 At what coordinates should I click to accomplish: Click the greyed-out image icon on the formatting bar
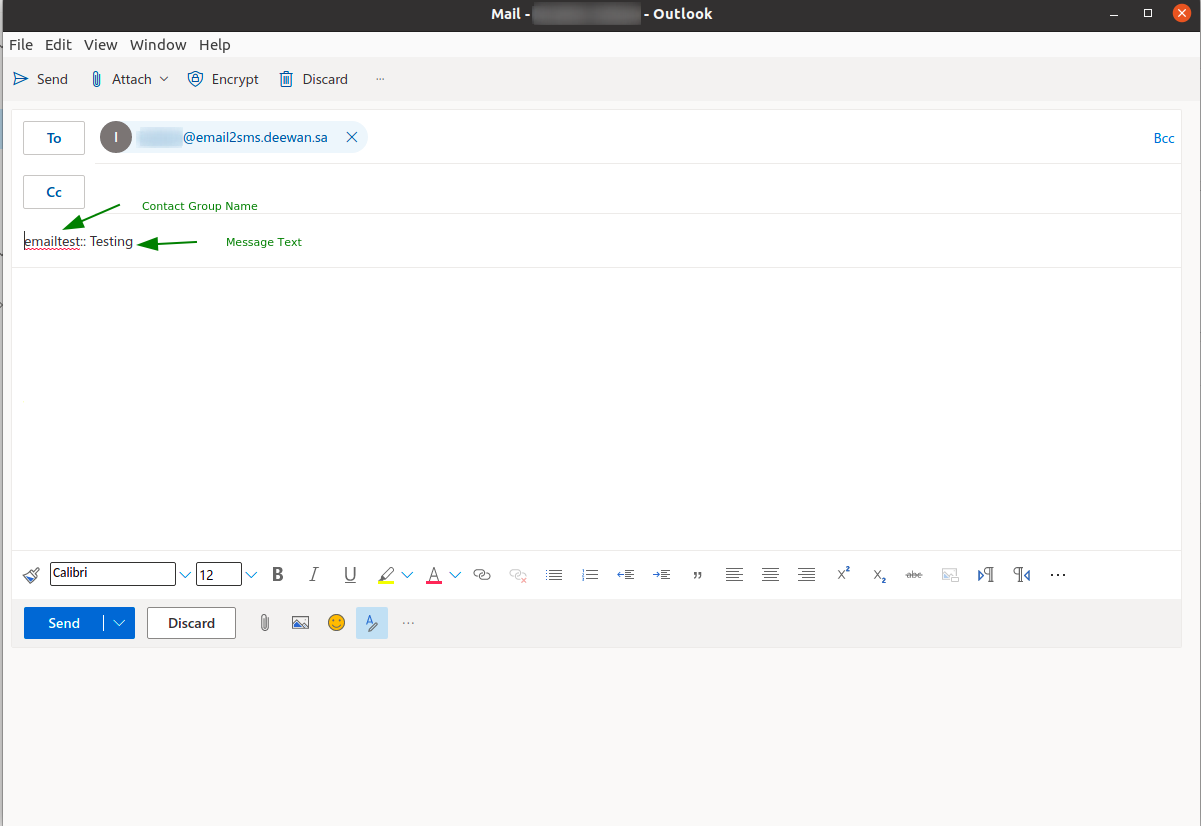click(950, 575)
